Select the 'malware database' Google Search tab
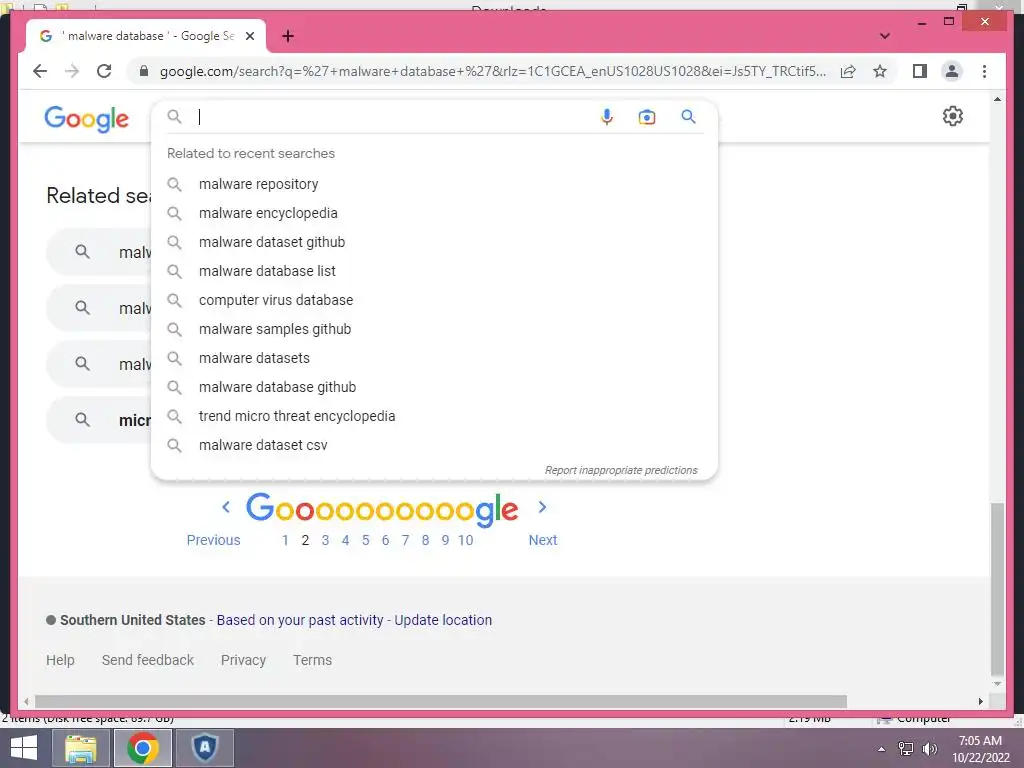Screen dimensions: 1024x768 (146, 36)
